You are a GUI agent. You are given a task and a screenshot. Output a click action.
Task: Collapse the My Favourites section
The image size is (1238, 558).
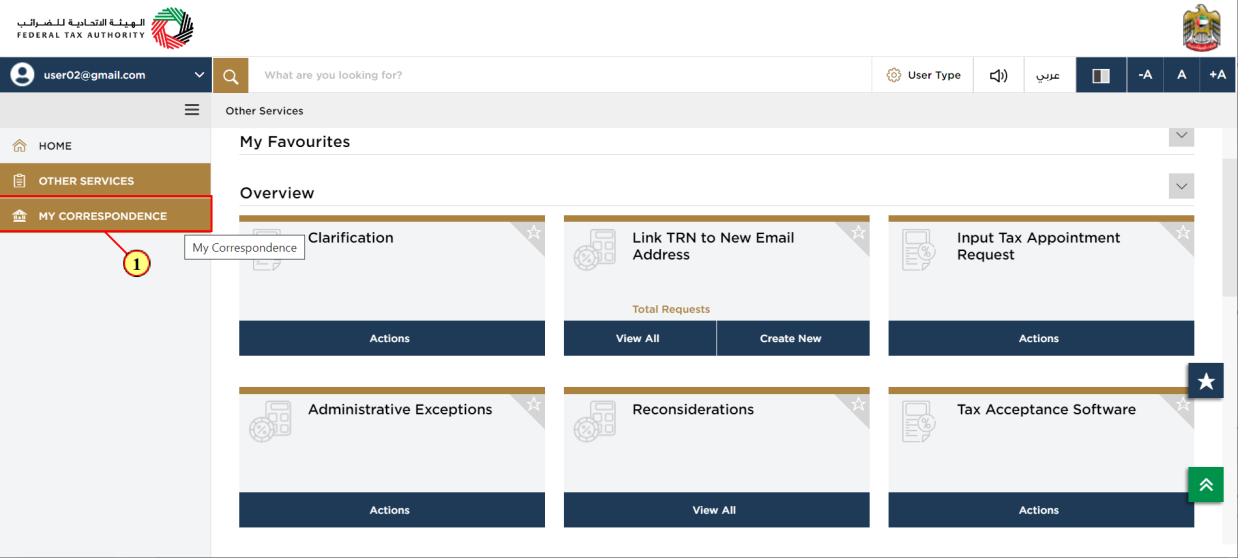1181,135
